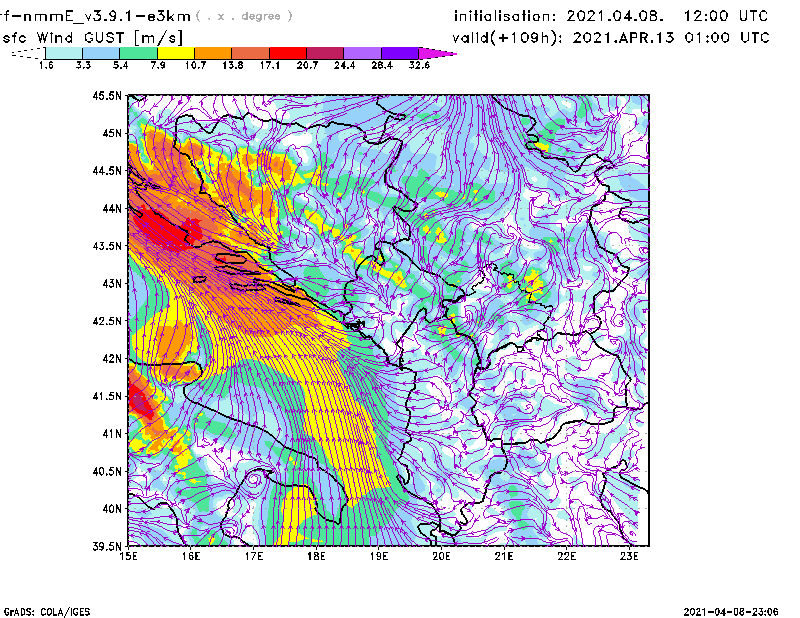Image resolution: width=800 pixels, height=618 pixels.
Task: Click the light cyan legend swatch
Action: coord(64,53)
